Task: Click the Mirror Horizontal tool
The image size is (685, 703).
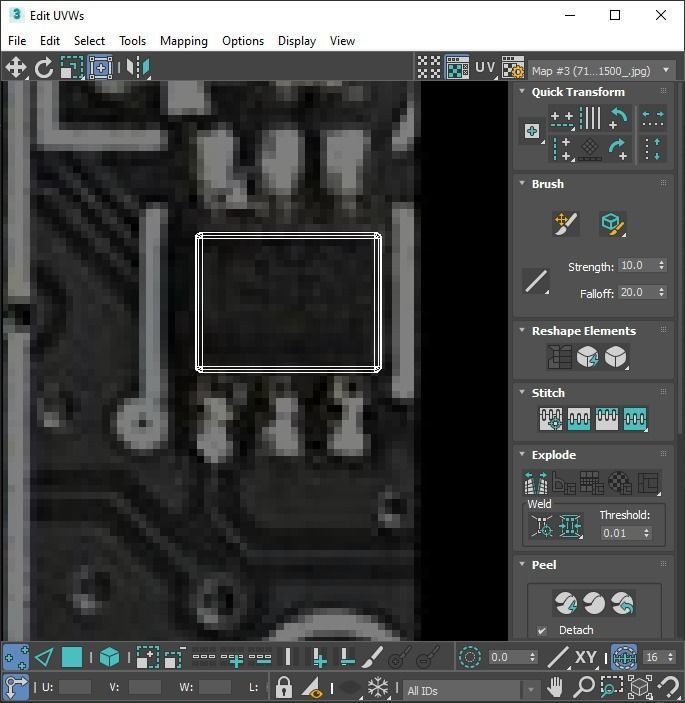Action: (x=138, y=68)
